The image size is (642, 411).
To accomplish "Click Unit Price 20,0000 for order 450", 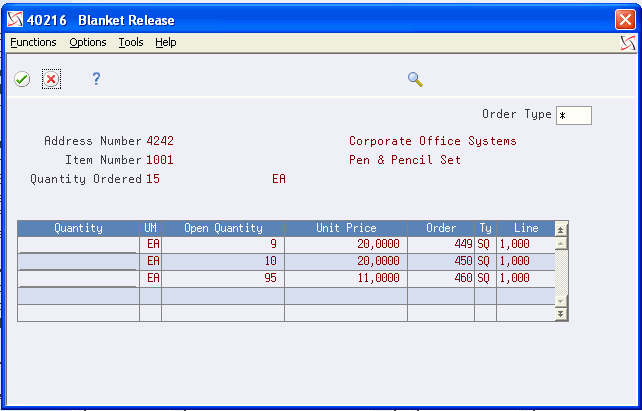I will [x=346, y=262].
